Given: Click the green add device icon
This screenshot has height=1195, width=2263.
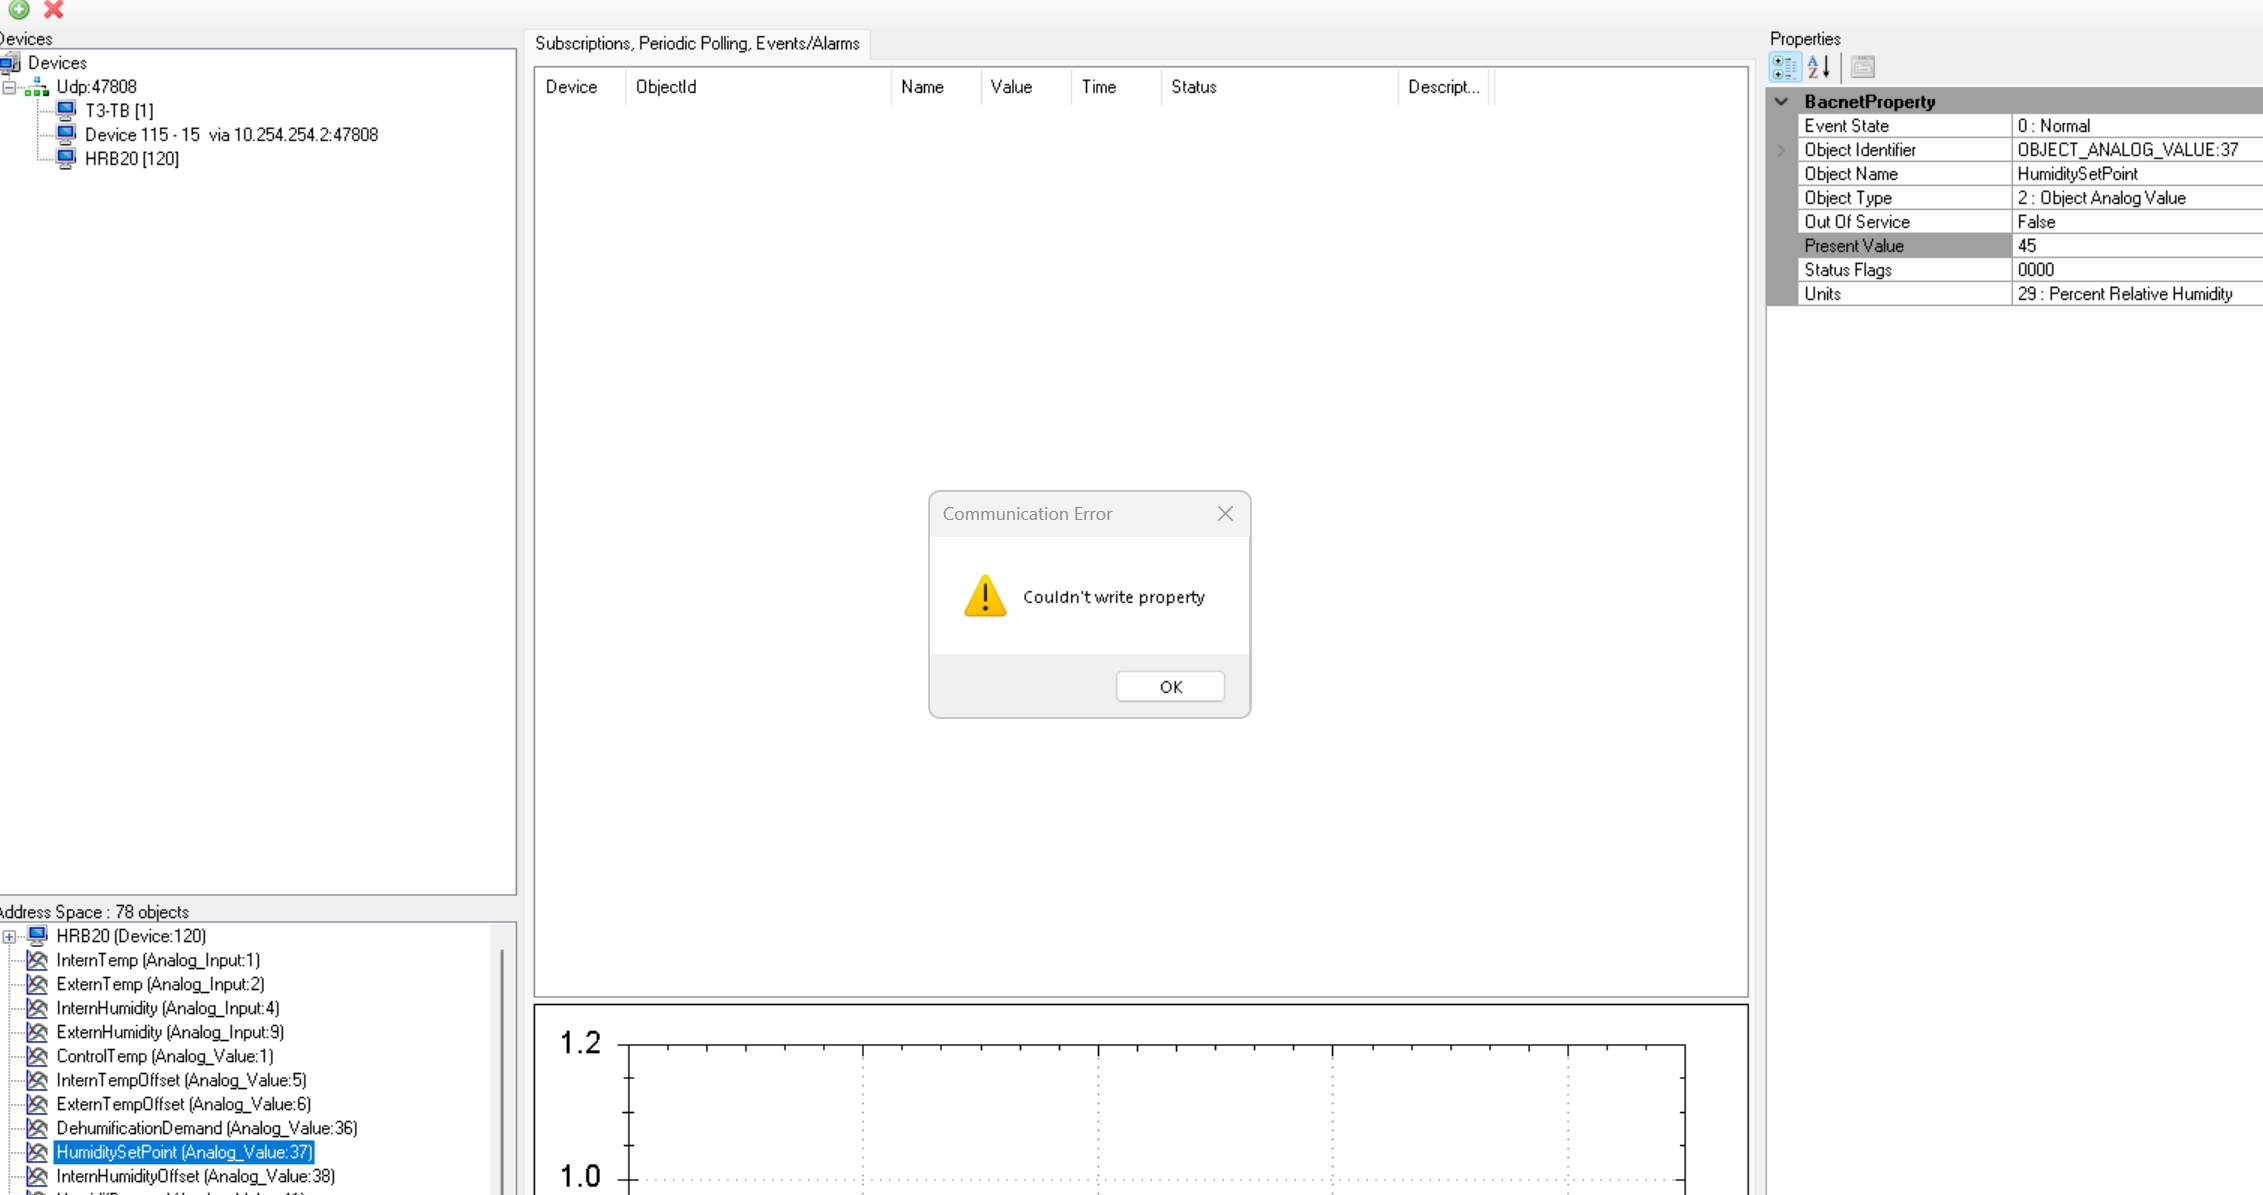Looking at the screenshot, I should [19, 9].
